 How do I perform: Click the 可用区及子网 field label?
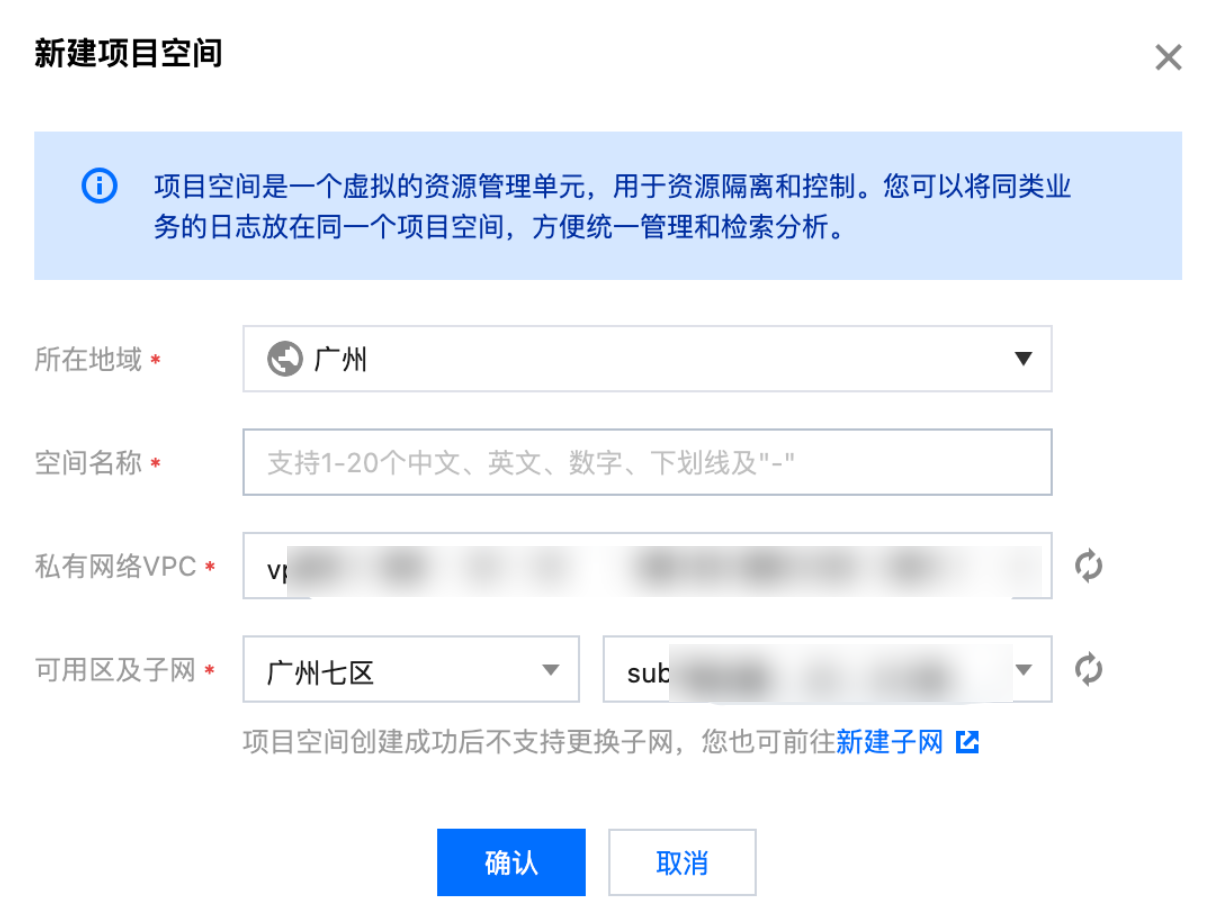click(115, 670)
